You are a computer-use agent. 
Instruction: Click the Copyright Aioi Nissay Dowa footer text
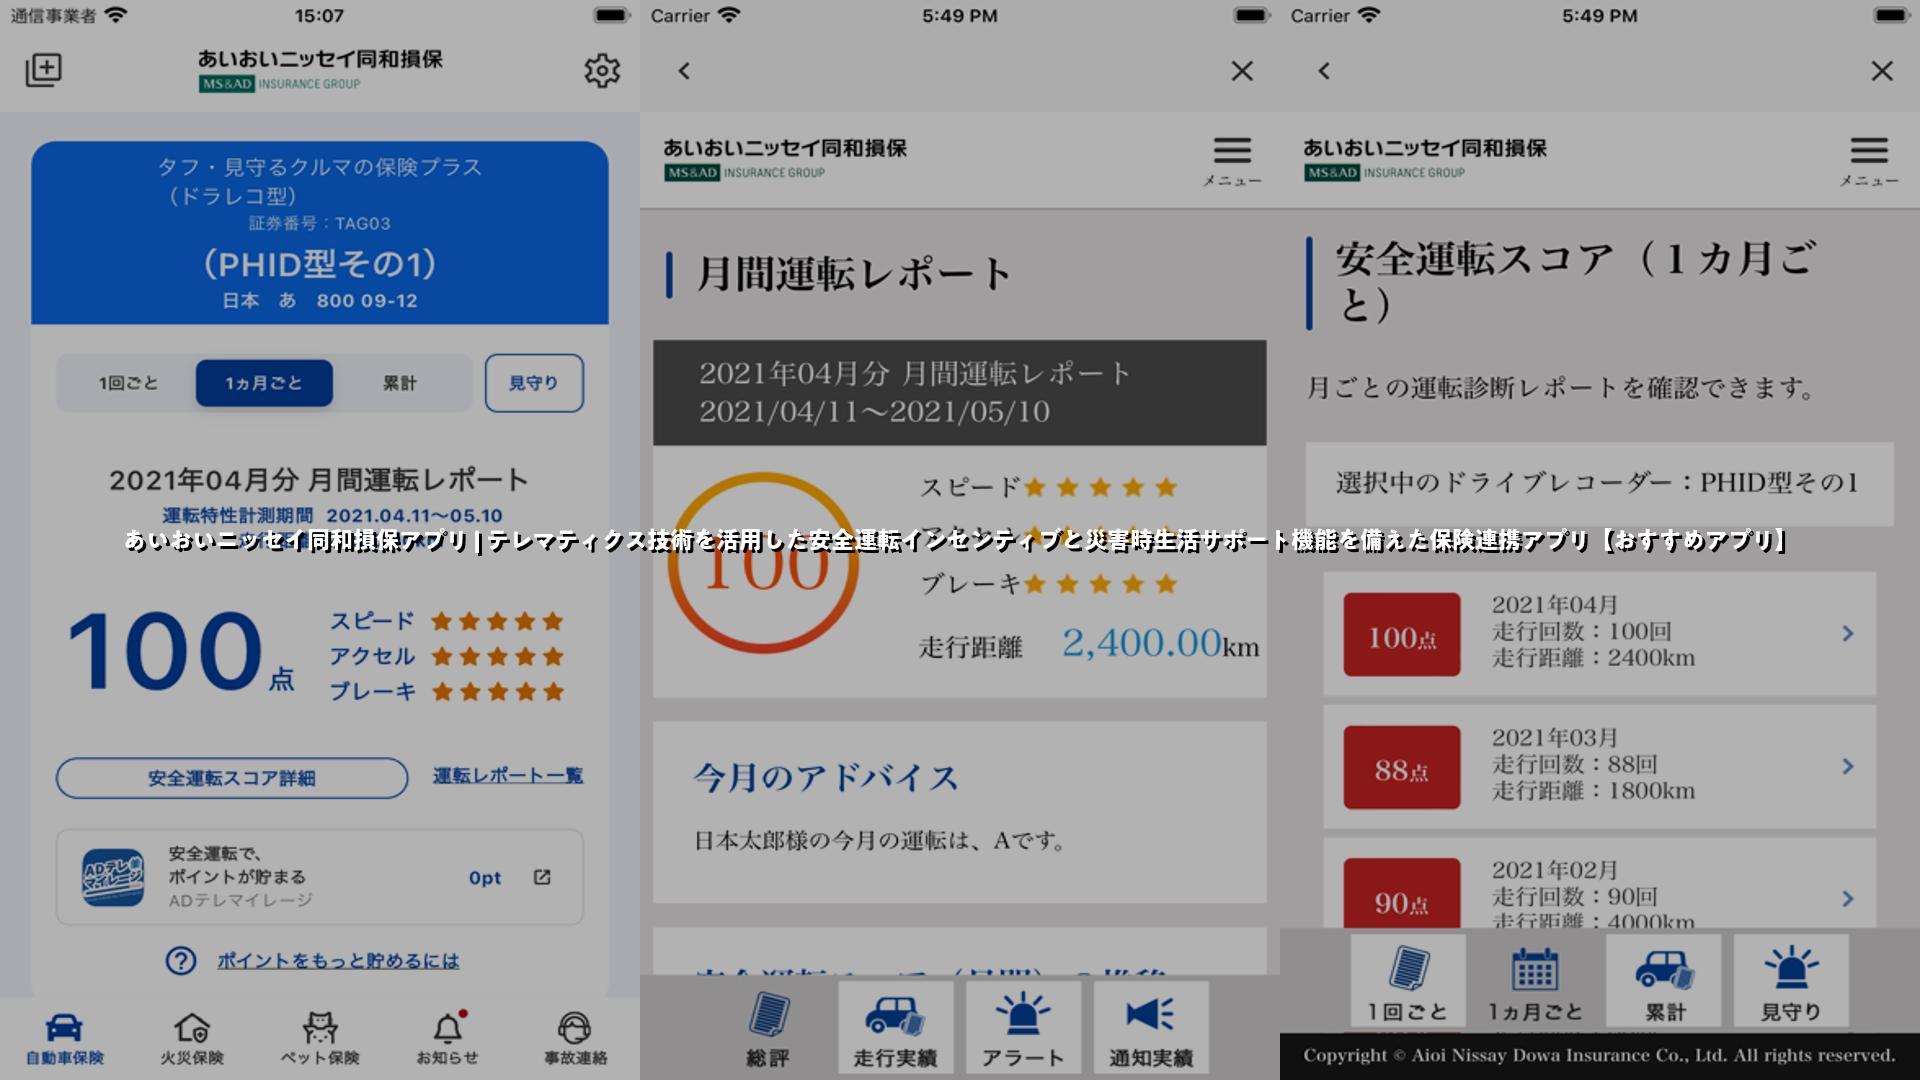point(1600,1055)
